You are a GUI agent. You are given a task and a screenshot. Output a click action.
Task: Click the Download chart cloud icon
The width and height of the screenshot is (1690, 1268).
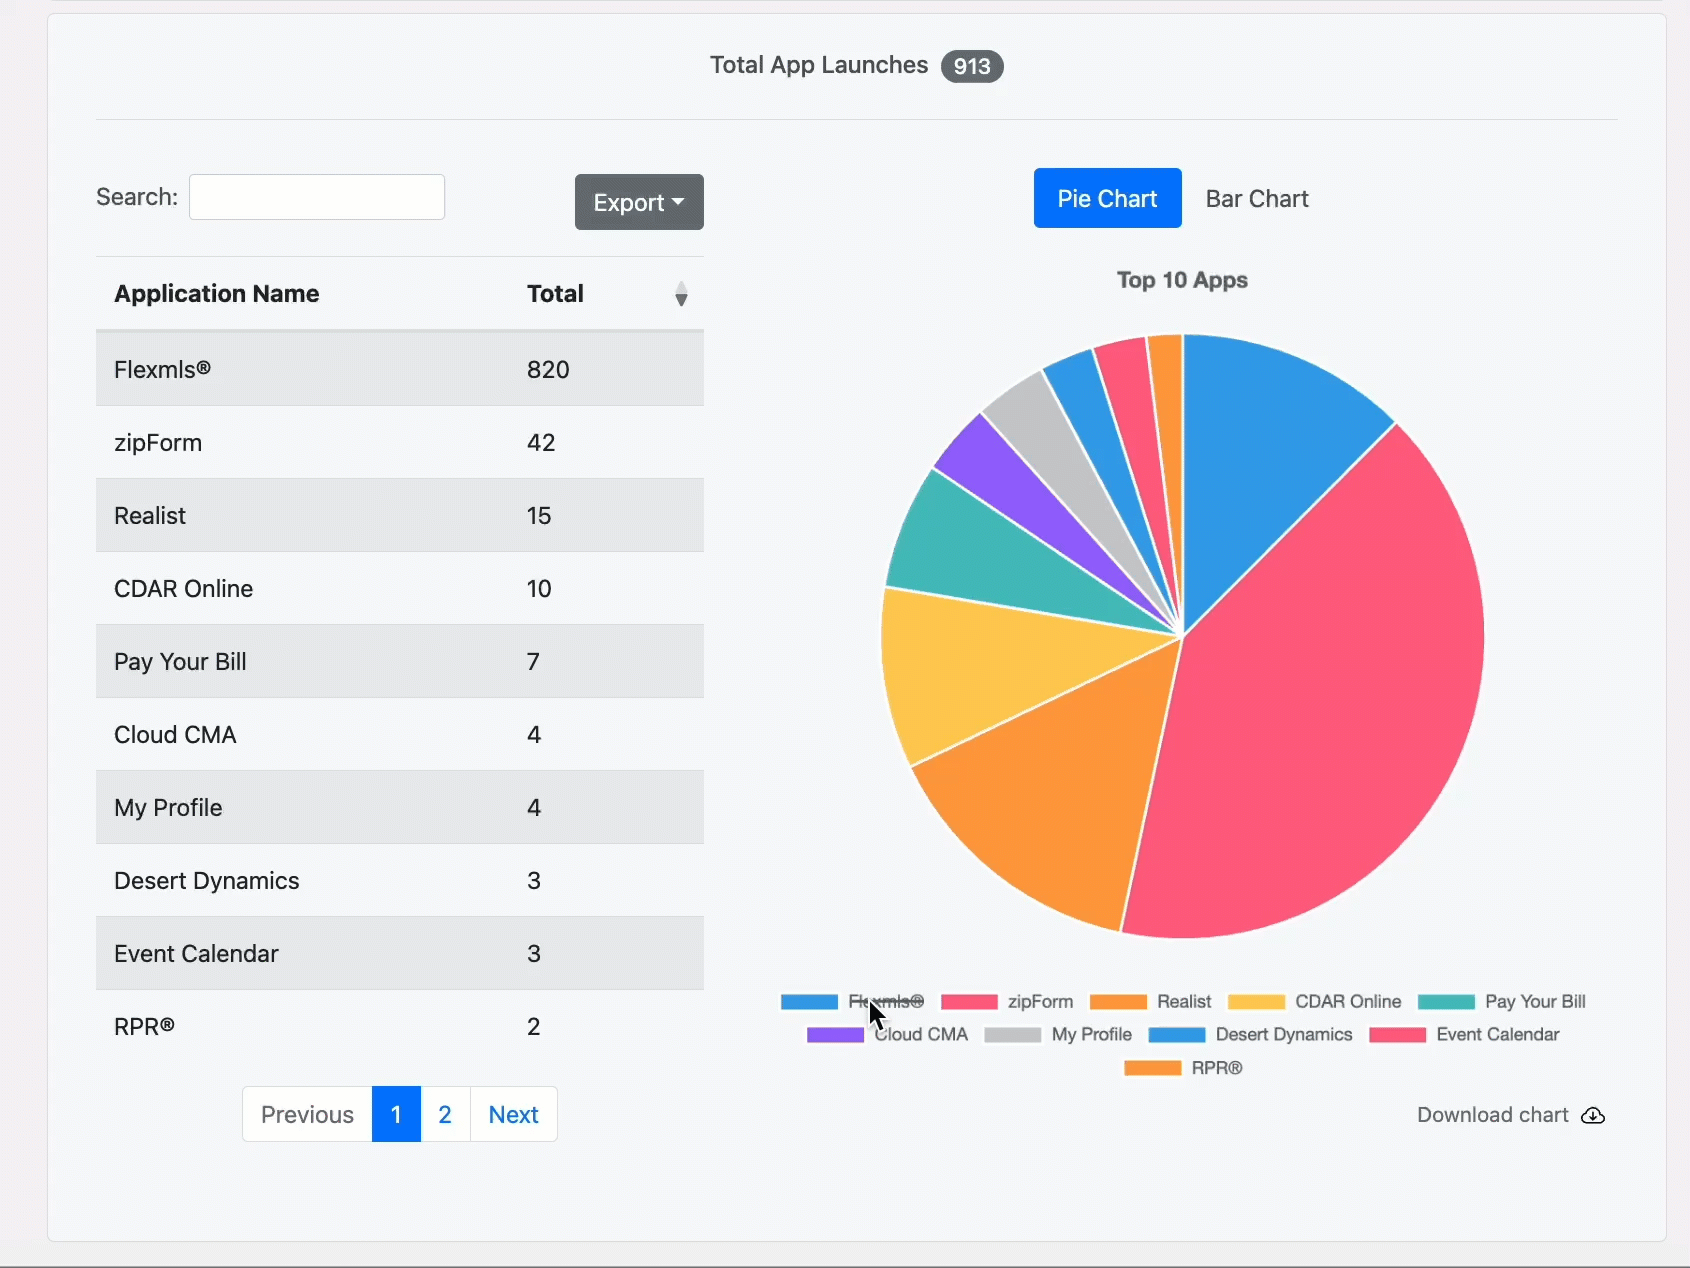click(1593, 1115)
